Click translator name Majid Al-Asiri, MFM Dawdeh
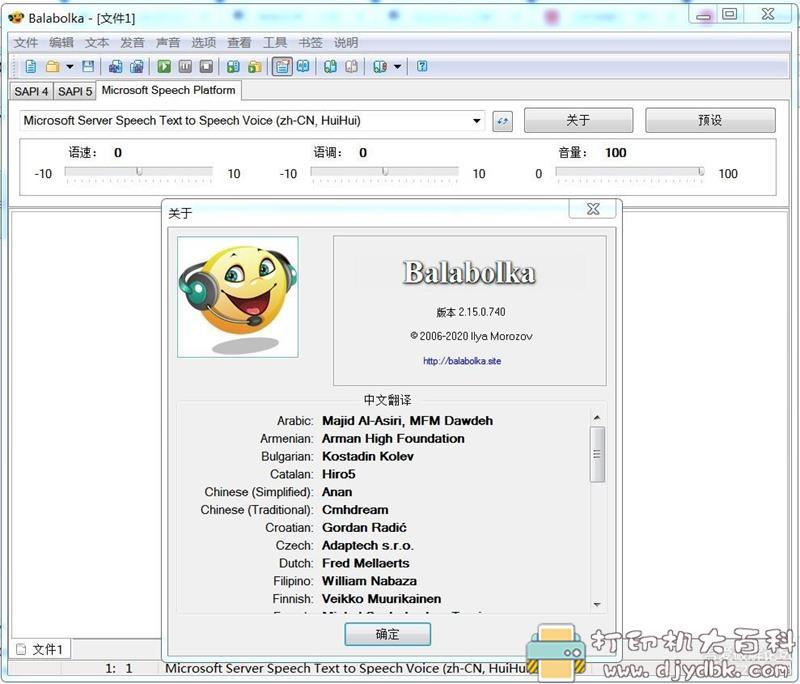The image size is (800, 684). 408,421
